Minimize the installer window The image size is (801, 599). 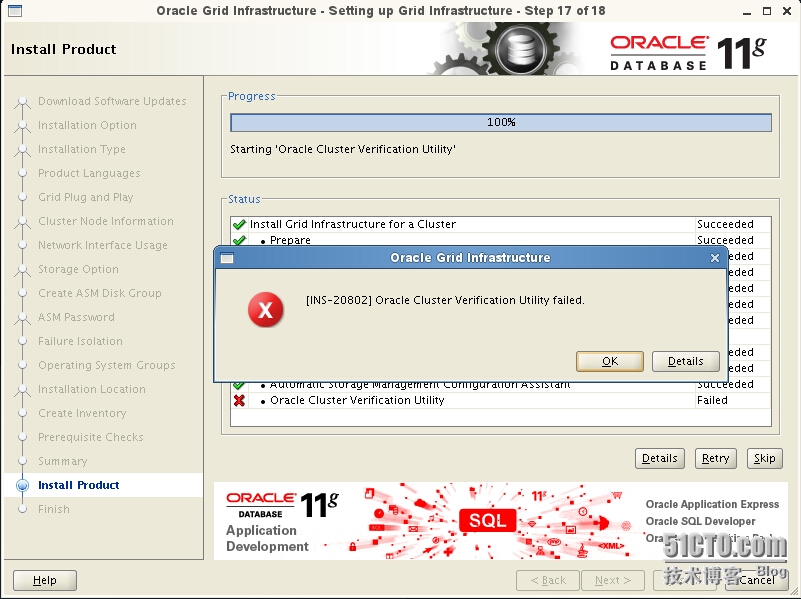tap(747, 11)
